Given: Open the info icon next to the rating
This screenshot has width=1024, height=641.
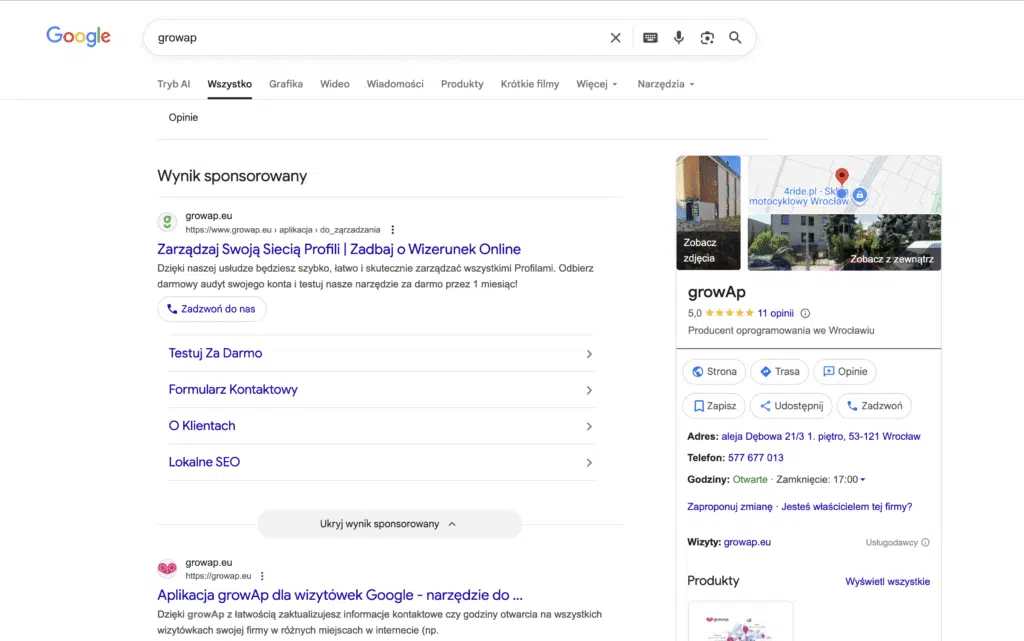Looking at the screenshot, I should point(806,312).
